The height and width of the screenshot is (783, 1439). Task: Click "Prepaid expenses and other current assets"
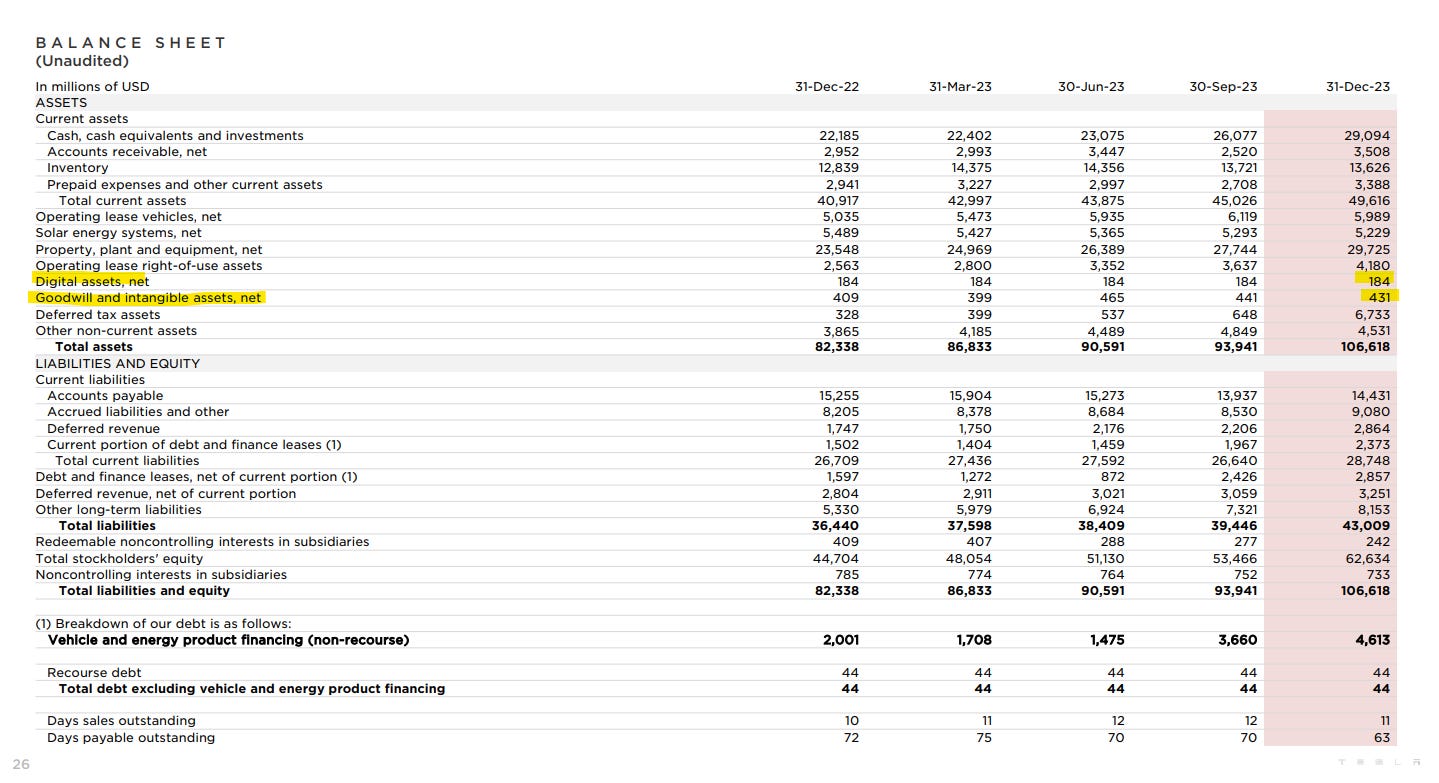click(x=185, y=185)
